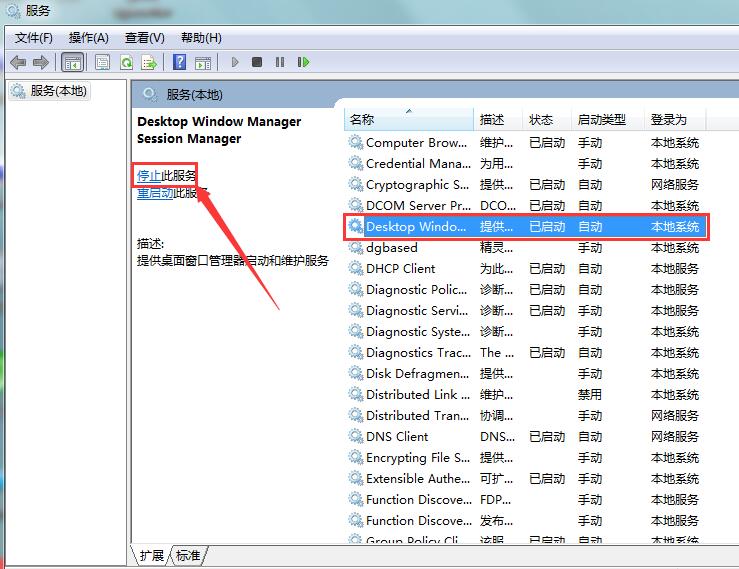Click 网络服务 login cell of DNS Client
This screenshot has height=569, width=739.
point(675,437)
